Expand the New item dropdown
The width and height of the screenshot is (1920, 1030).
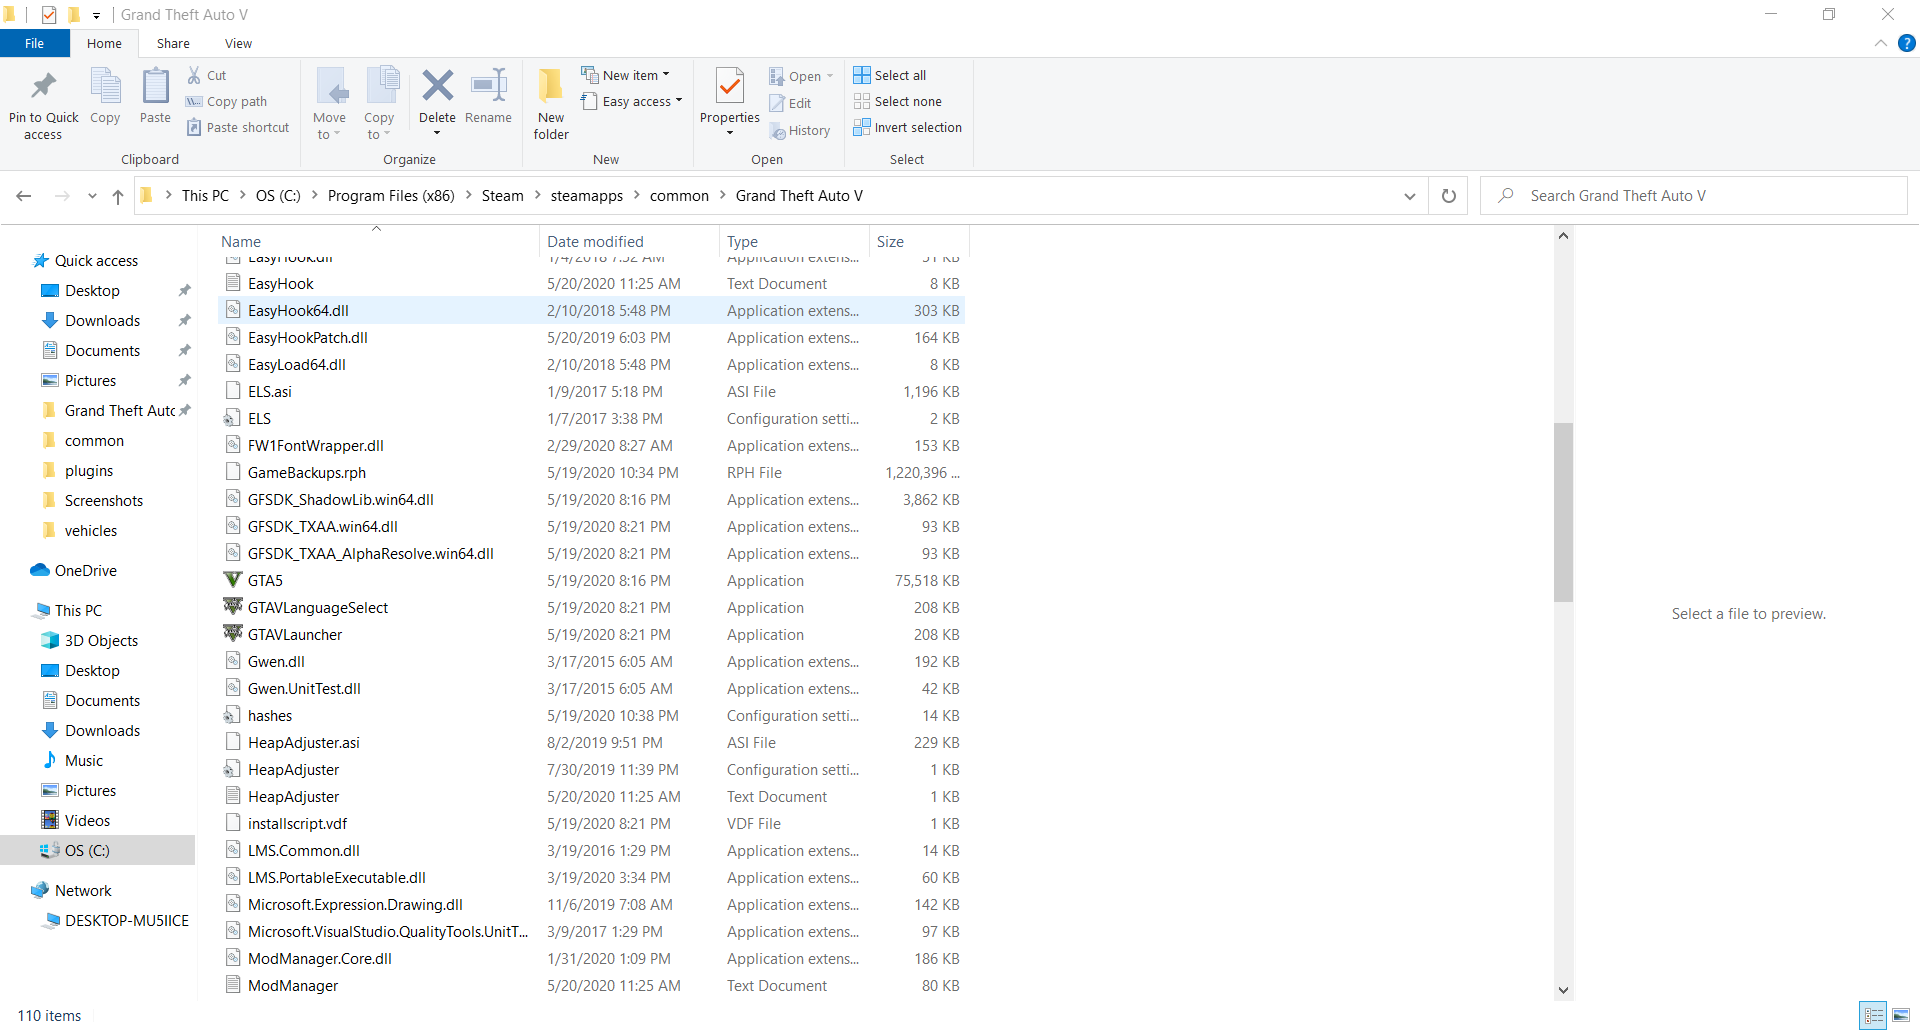click(x=627, y=75)
